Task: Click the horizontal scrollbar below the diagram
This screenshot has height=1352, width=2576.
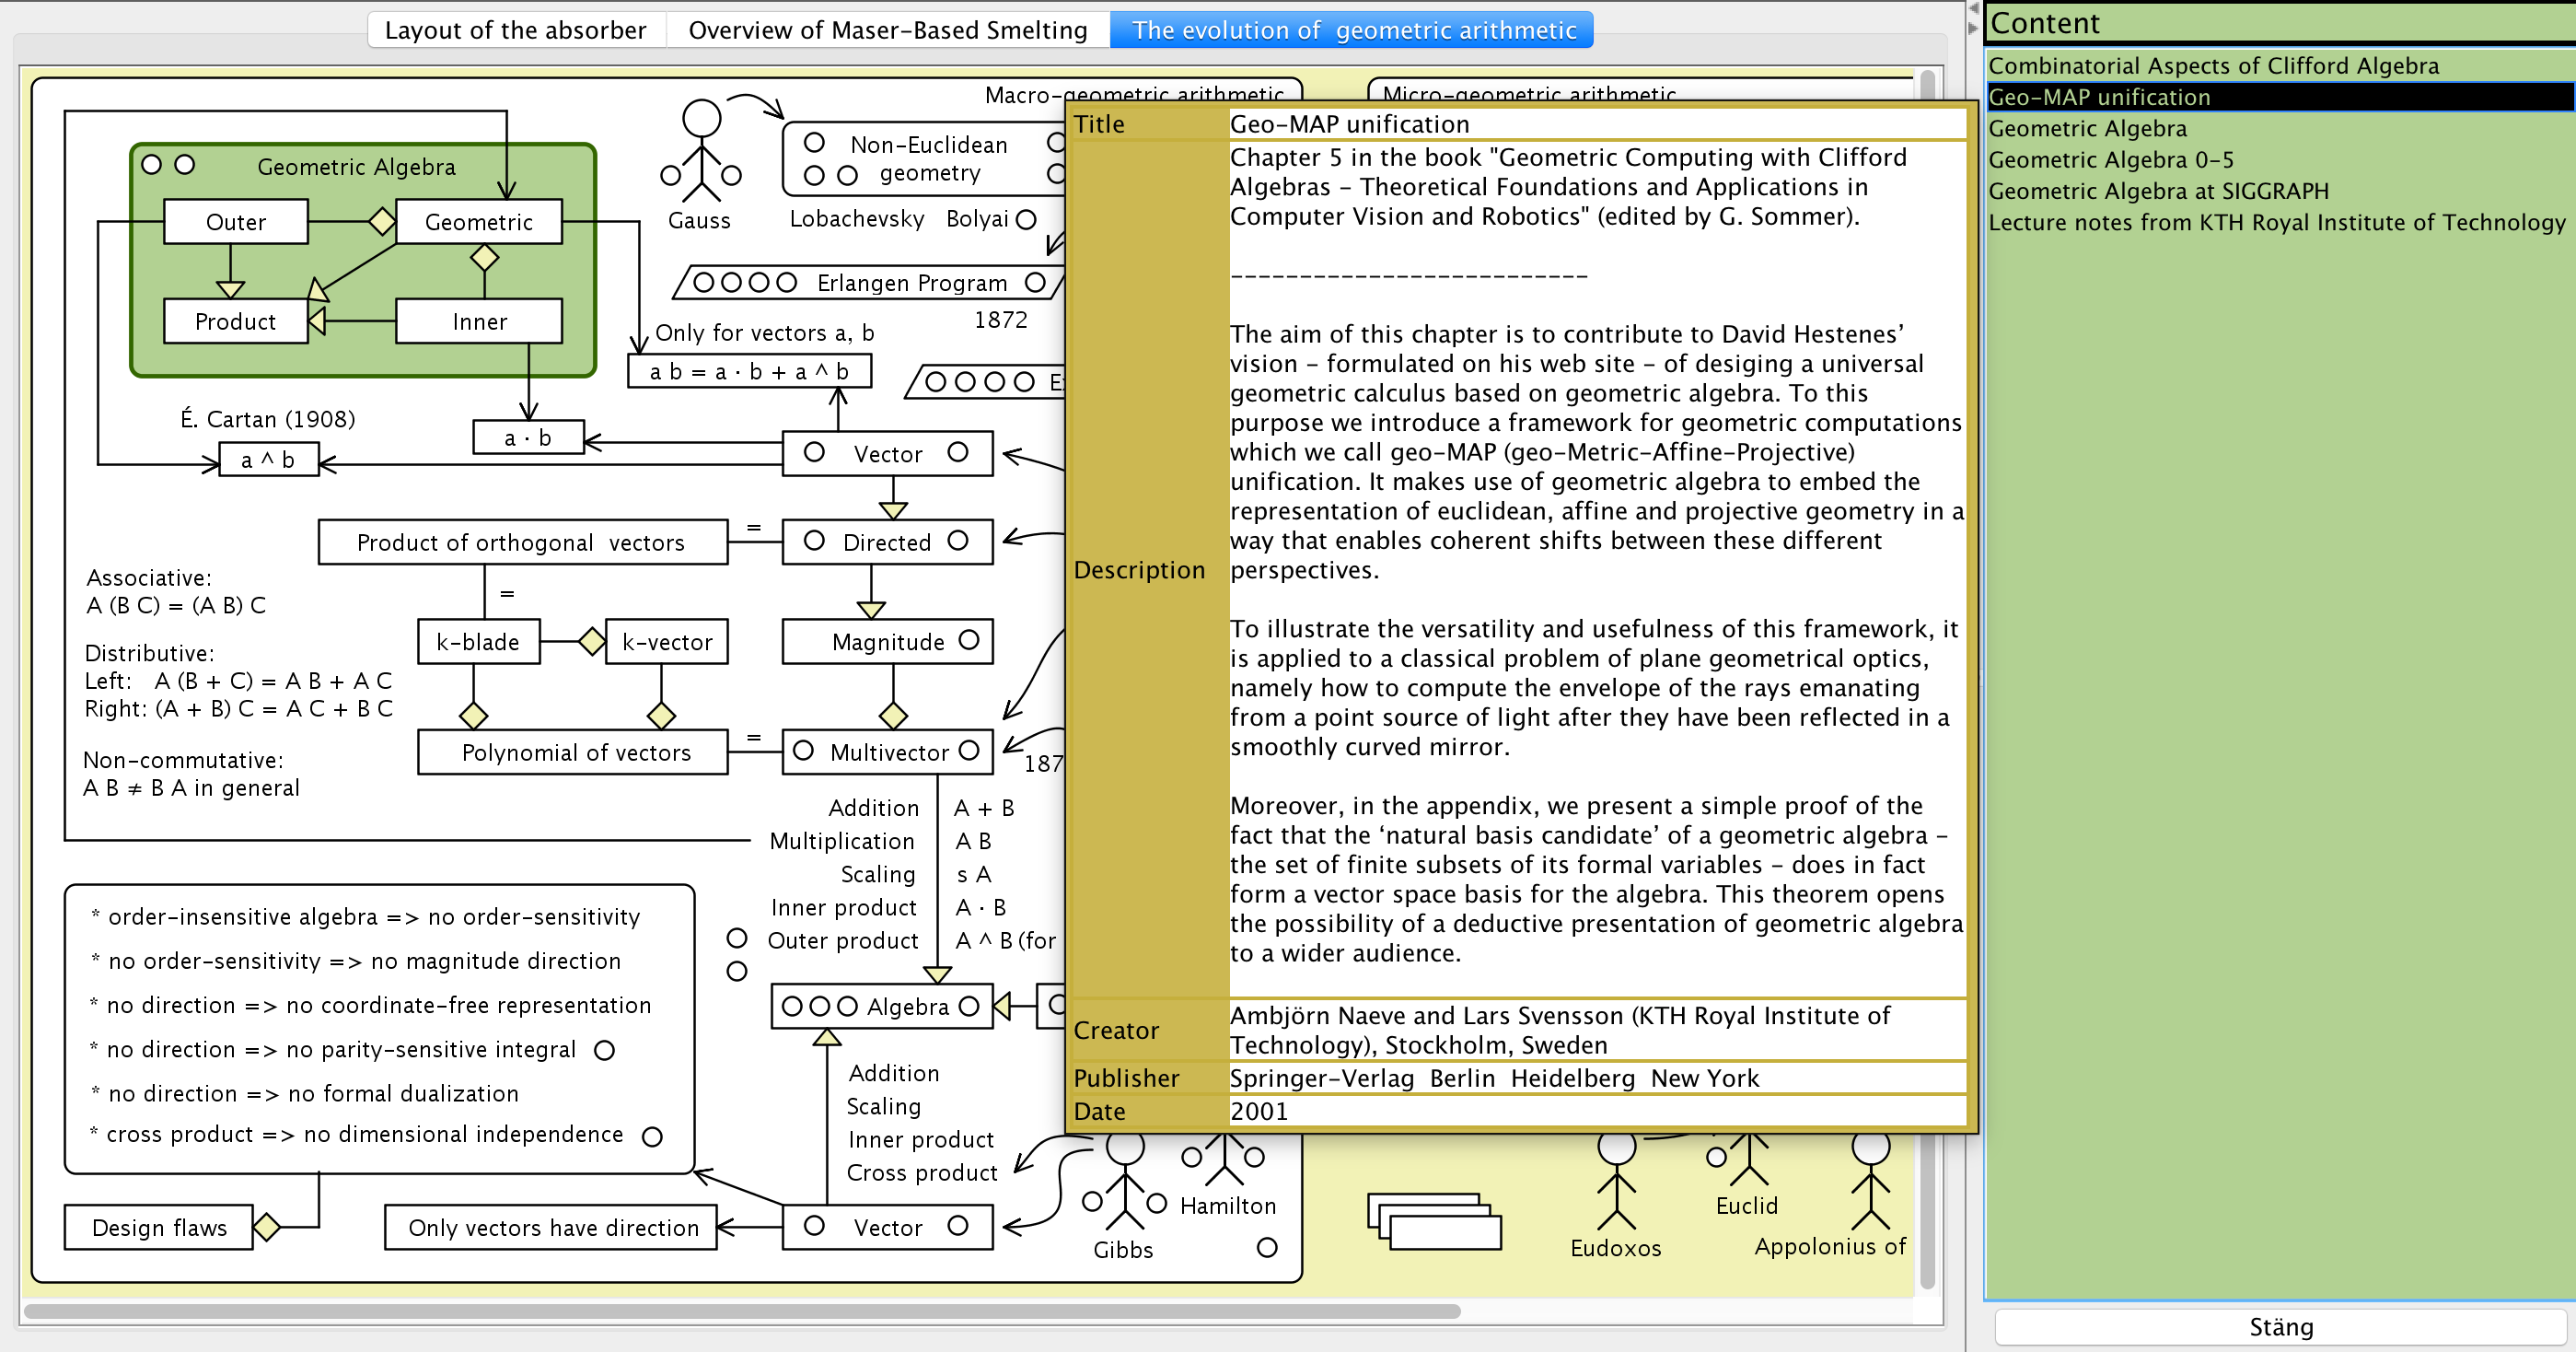Action: 740,1311
